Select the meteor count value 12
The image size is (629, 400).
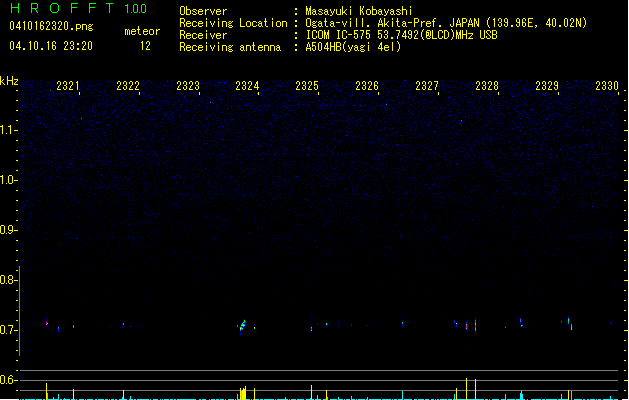pyautogui.click(x=145, y=46)
